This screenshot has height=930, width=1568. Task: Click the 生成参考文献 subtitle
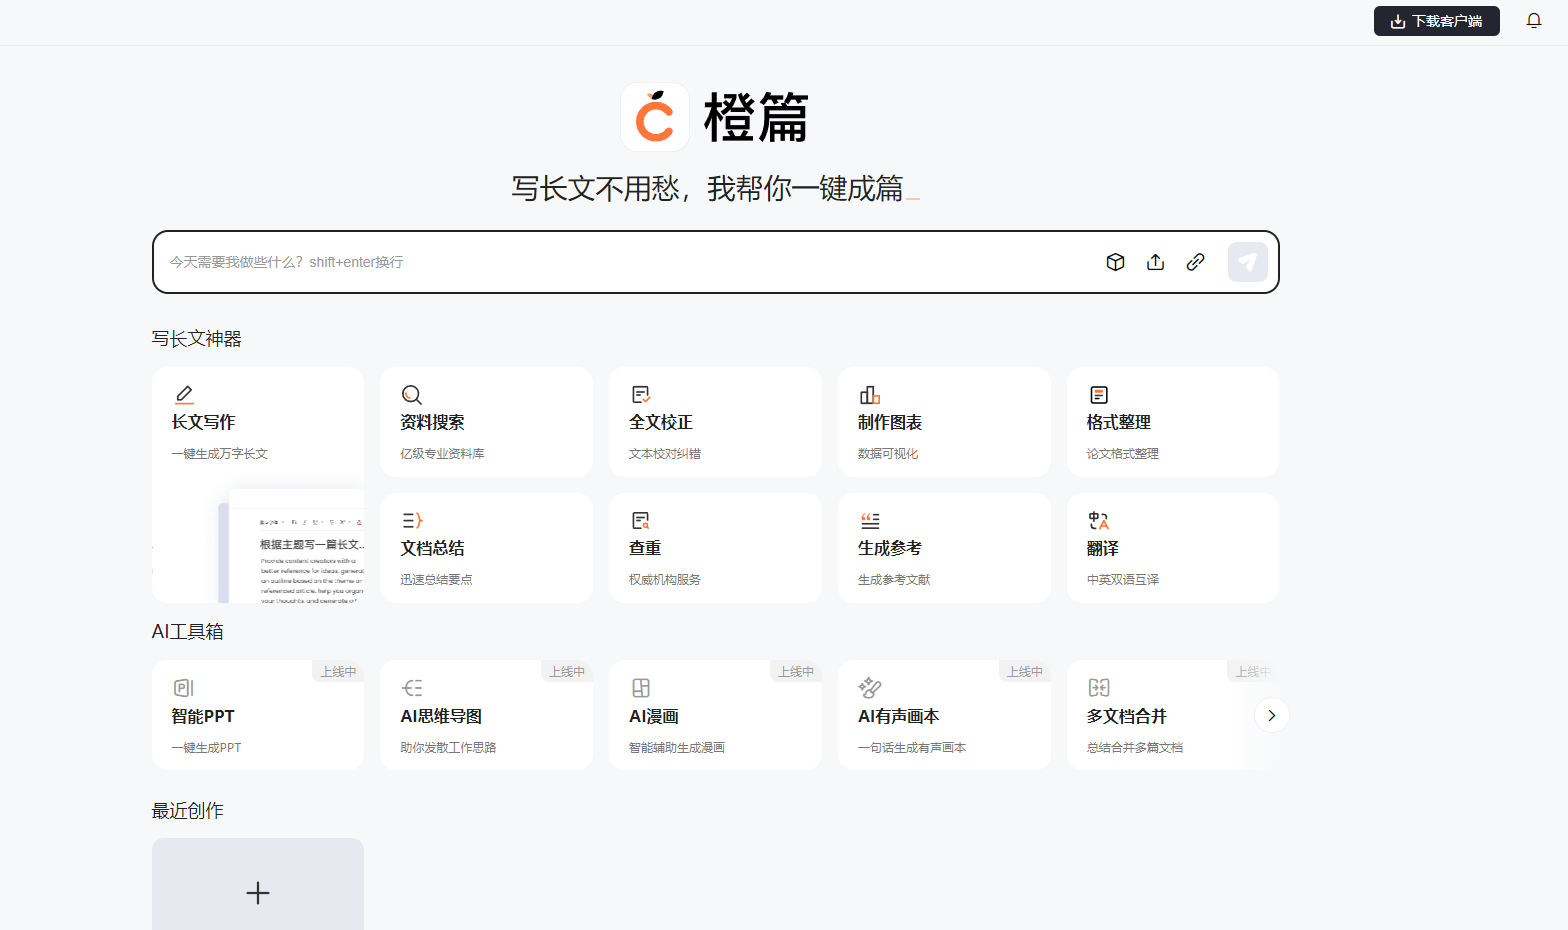coord(894,580)
